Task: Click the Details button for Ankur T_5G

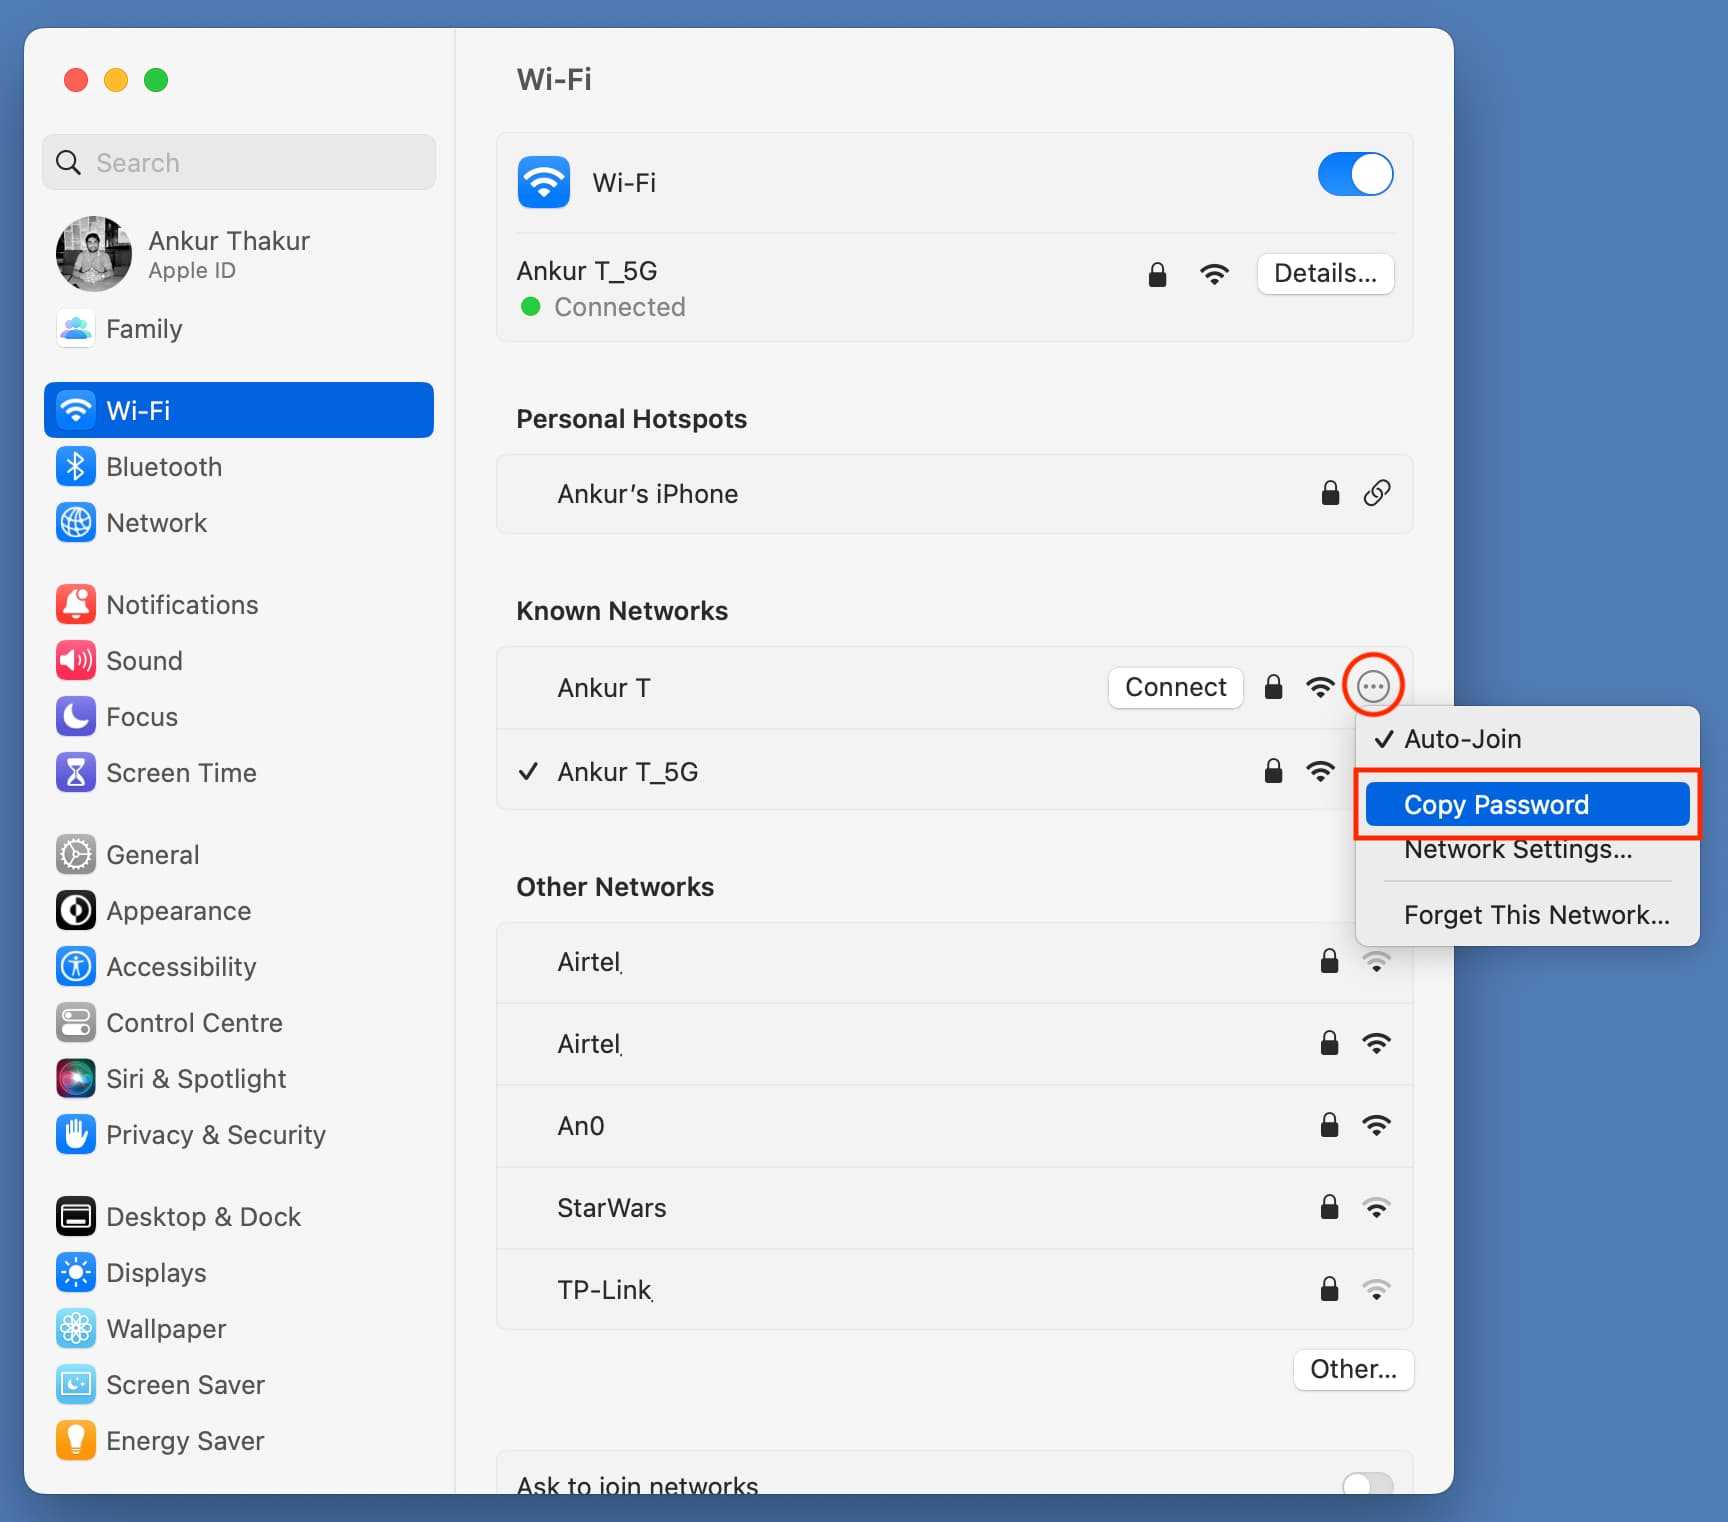Action: pyautogui.click(x=1325, y=274)
